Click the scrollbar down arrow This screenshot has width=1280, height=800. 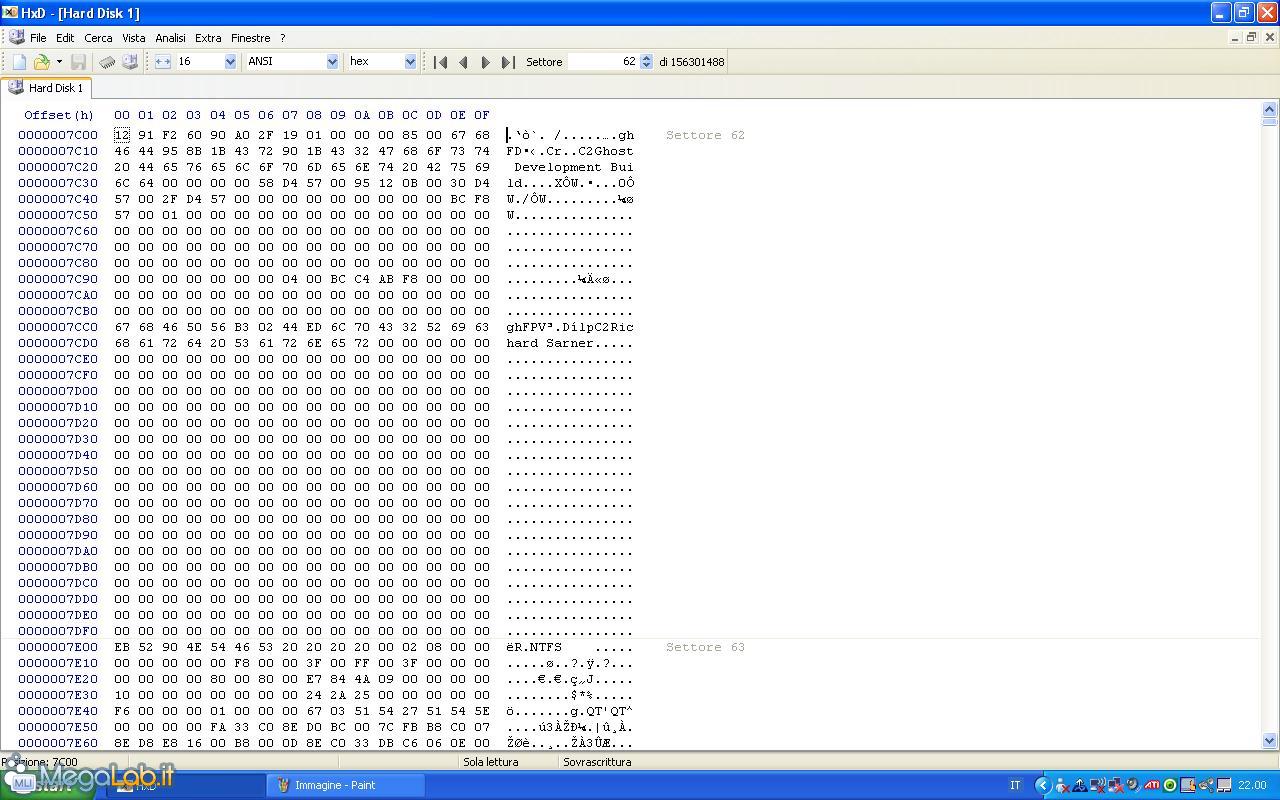[x=1270, y=741]
